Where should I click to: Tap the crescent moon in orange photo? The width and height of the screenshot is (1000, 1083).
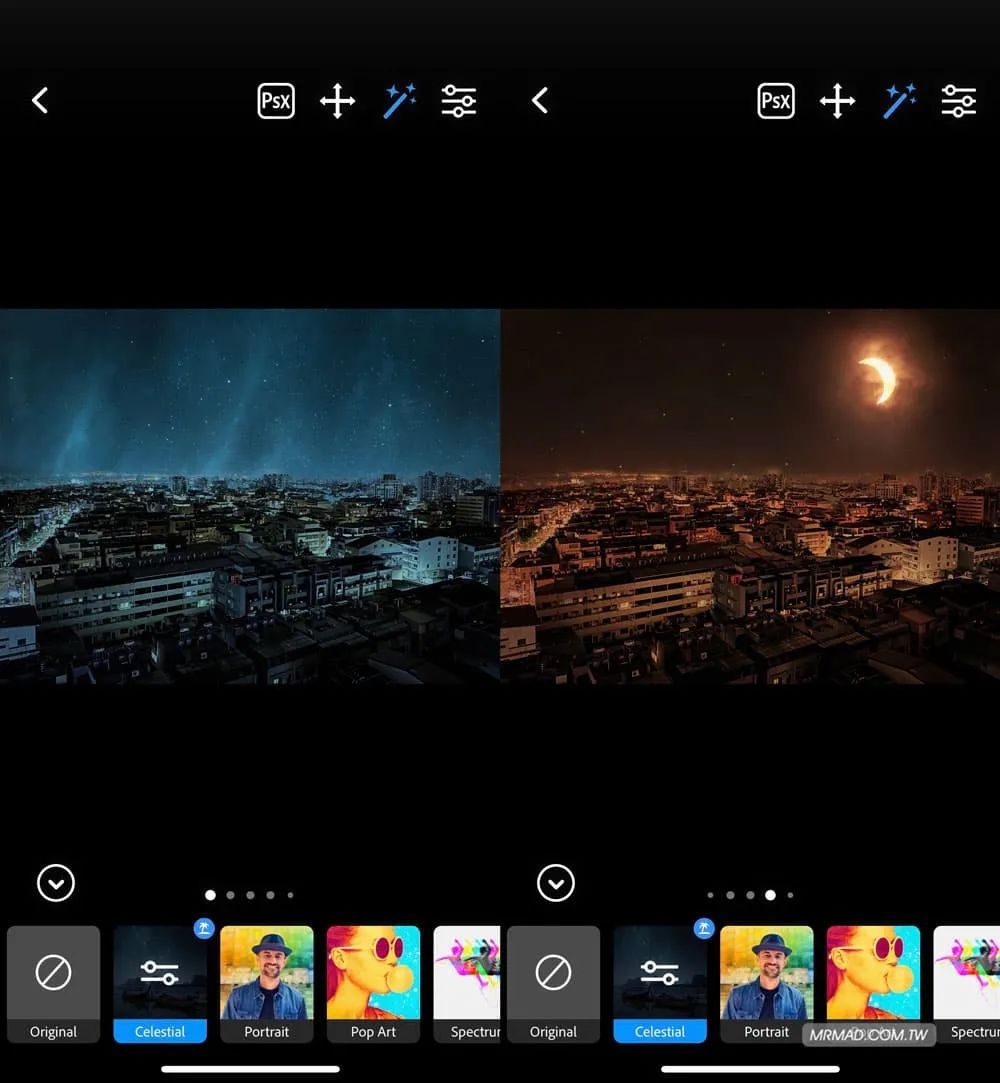[x=878, y=380]
